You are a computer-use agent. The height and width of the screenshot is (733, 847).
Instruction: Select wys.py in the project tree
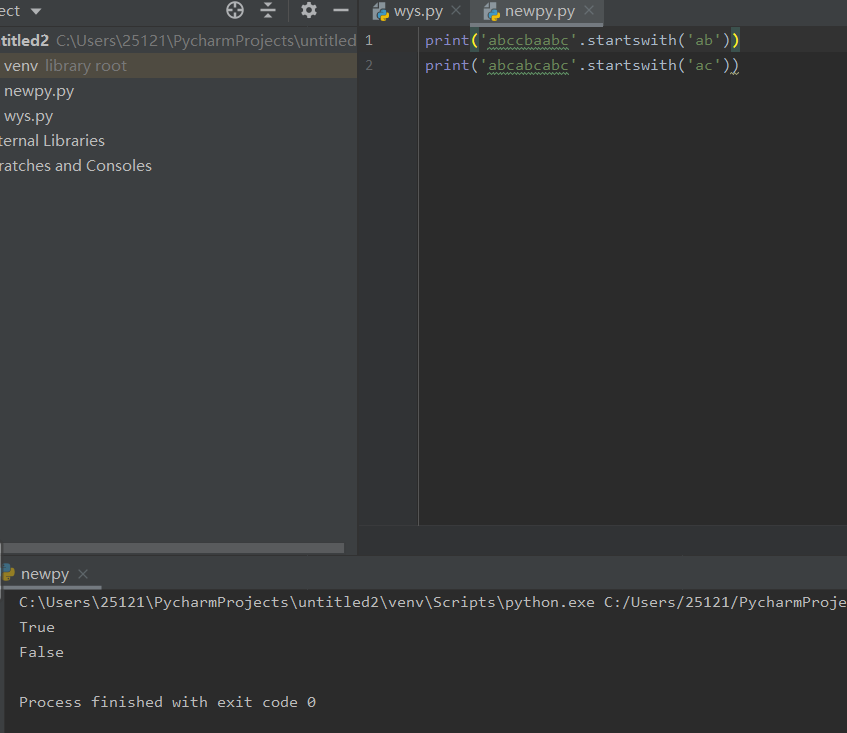[29, 116]
